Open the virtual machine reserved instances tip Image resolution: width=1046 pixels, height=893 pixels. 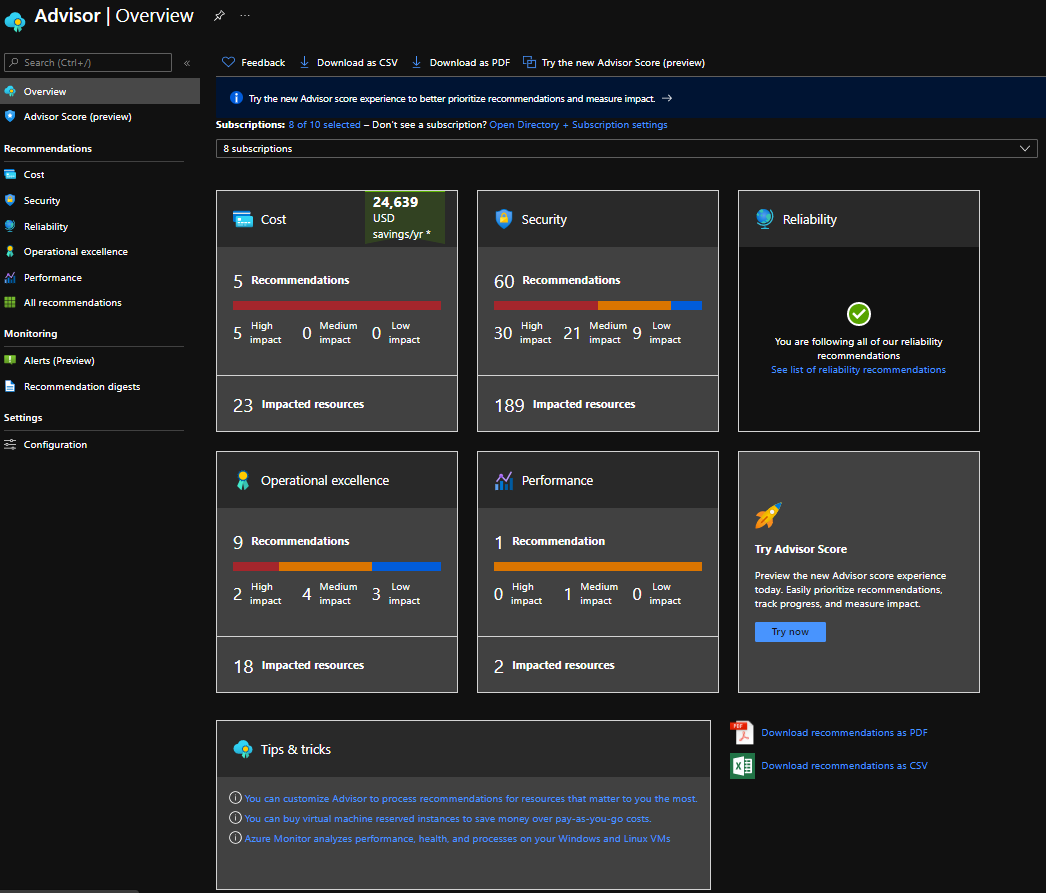click(x=448, y=818)
